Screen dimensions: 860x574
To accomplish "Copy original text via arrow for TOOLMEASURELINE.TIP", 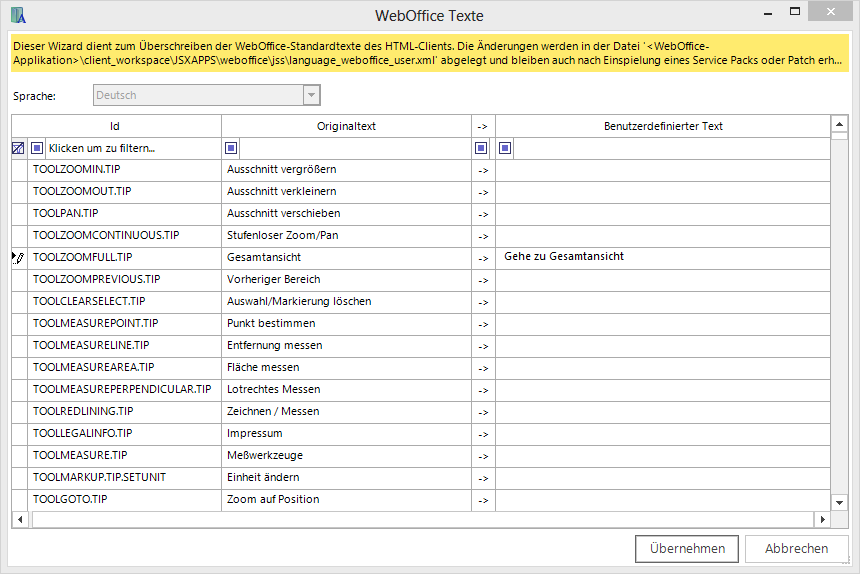I will pyautogui.click(x=483, y=346).
